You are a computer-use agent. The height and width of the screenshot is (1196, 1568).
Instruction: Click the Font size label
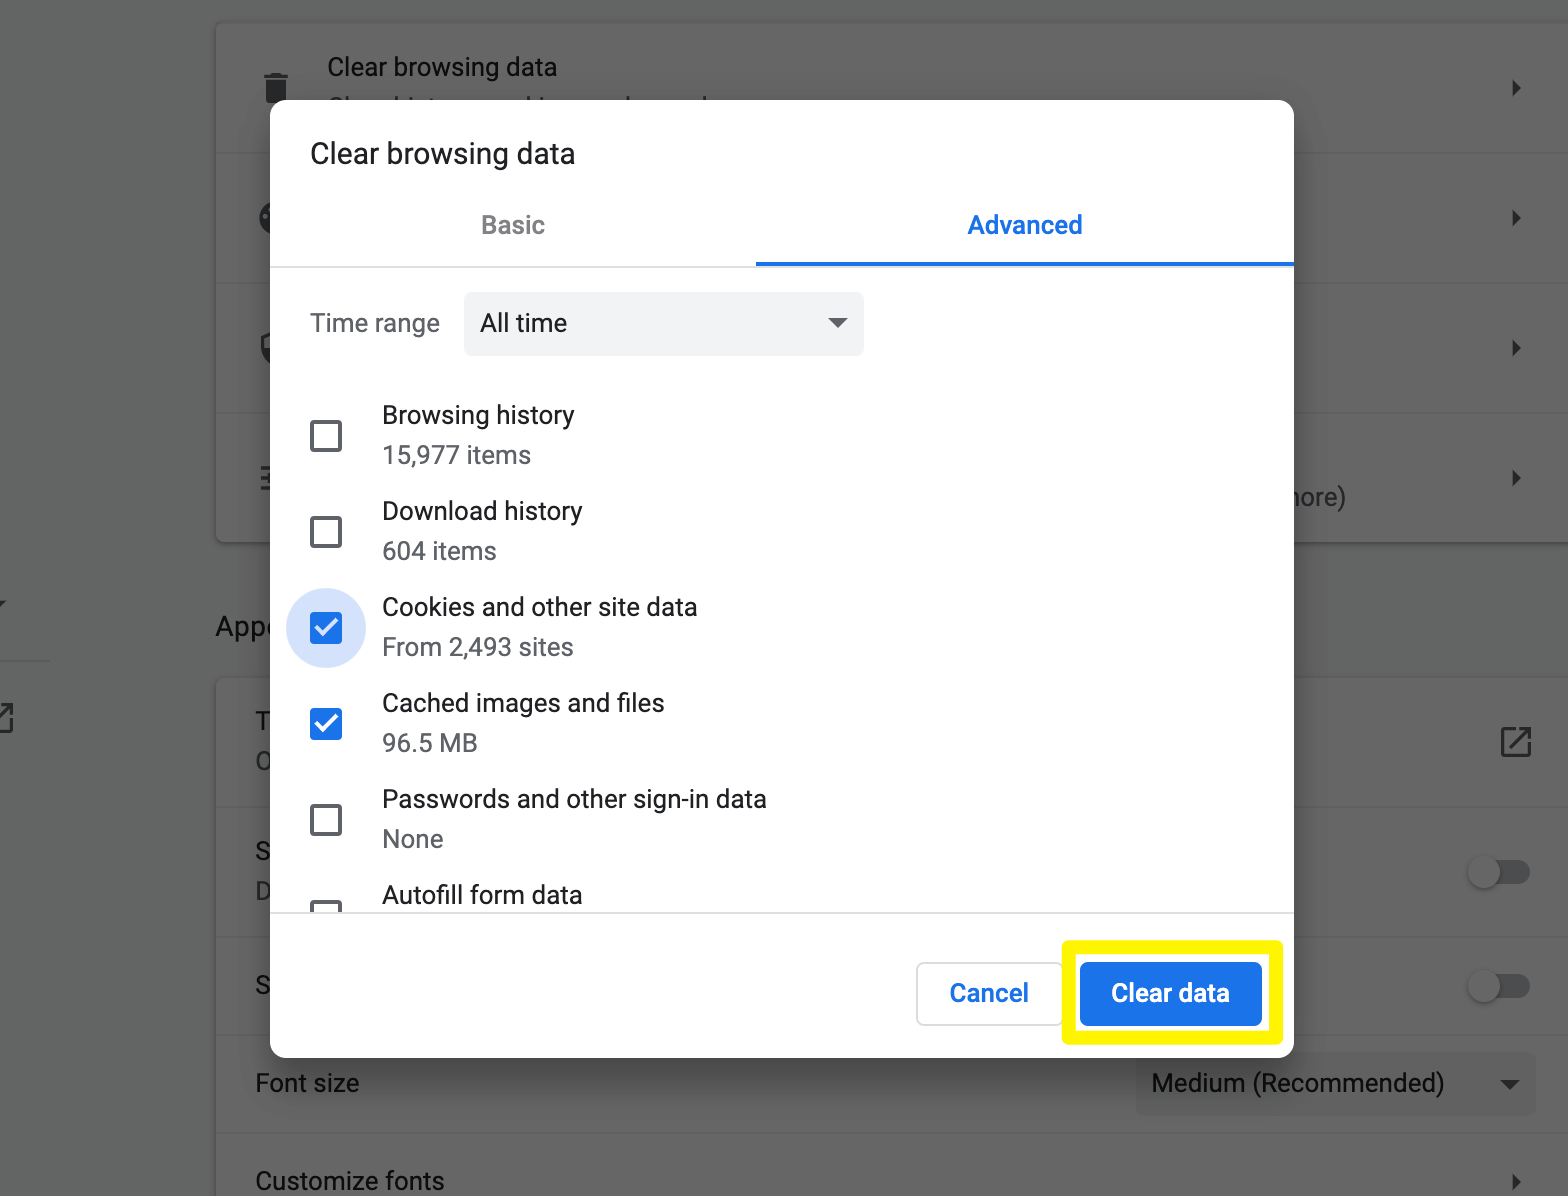coord(307,1083)
